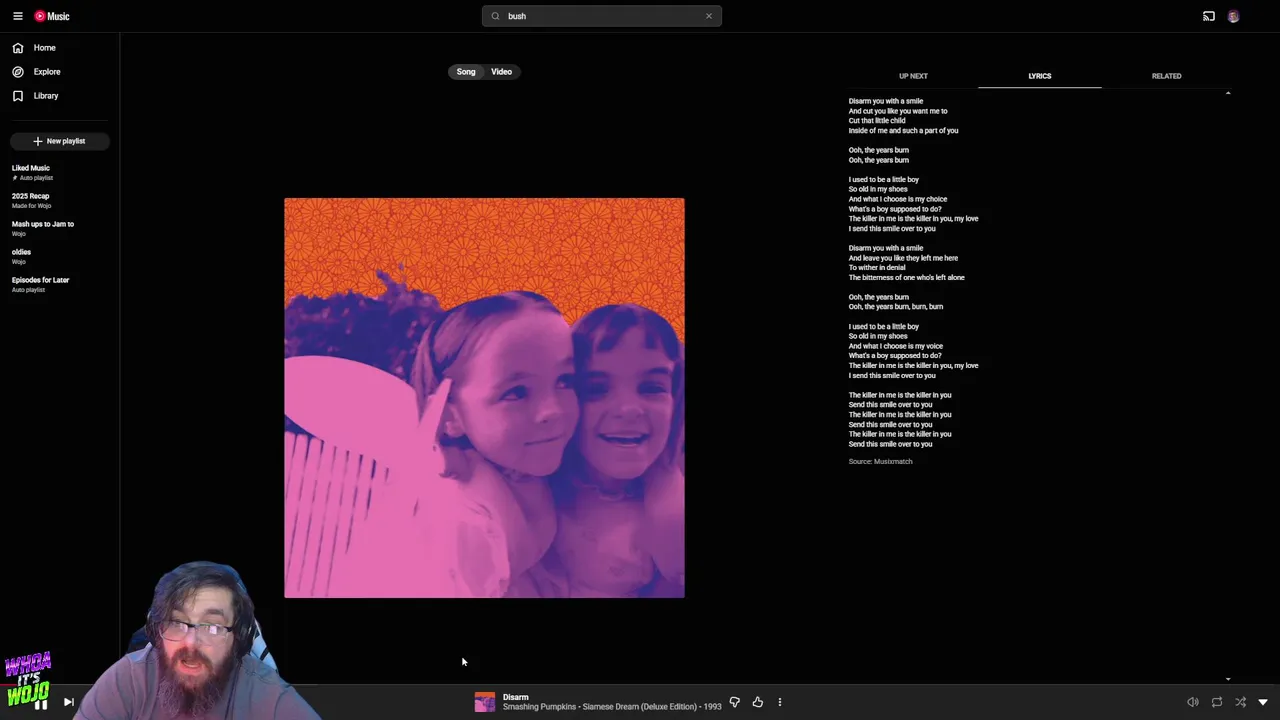Click the small album thumbnail in player bar
1280x720 pixels.
click(484, 702)
